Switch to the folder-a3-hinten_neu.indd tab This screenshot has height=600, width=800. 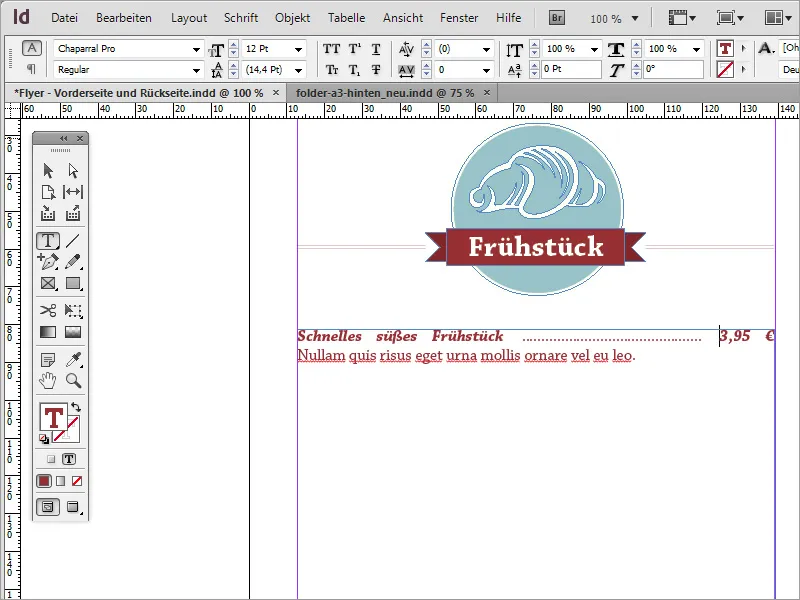click(381, 90)
